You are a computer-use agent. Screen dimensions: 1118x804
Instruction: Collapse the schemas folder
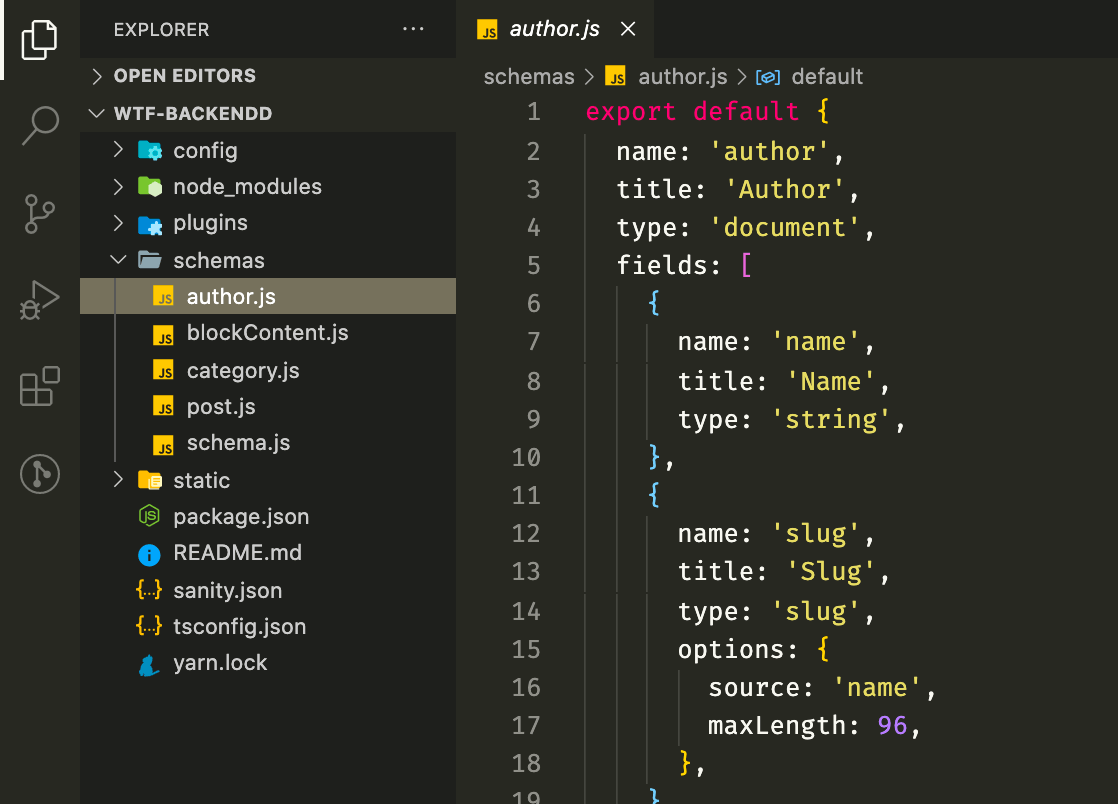[218, 261]
